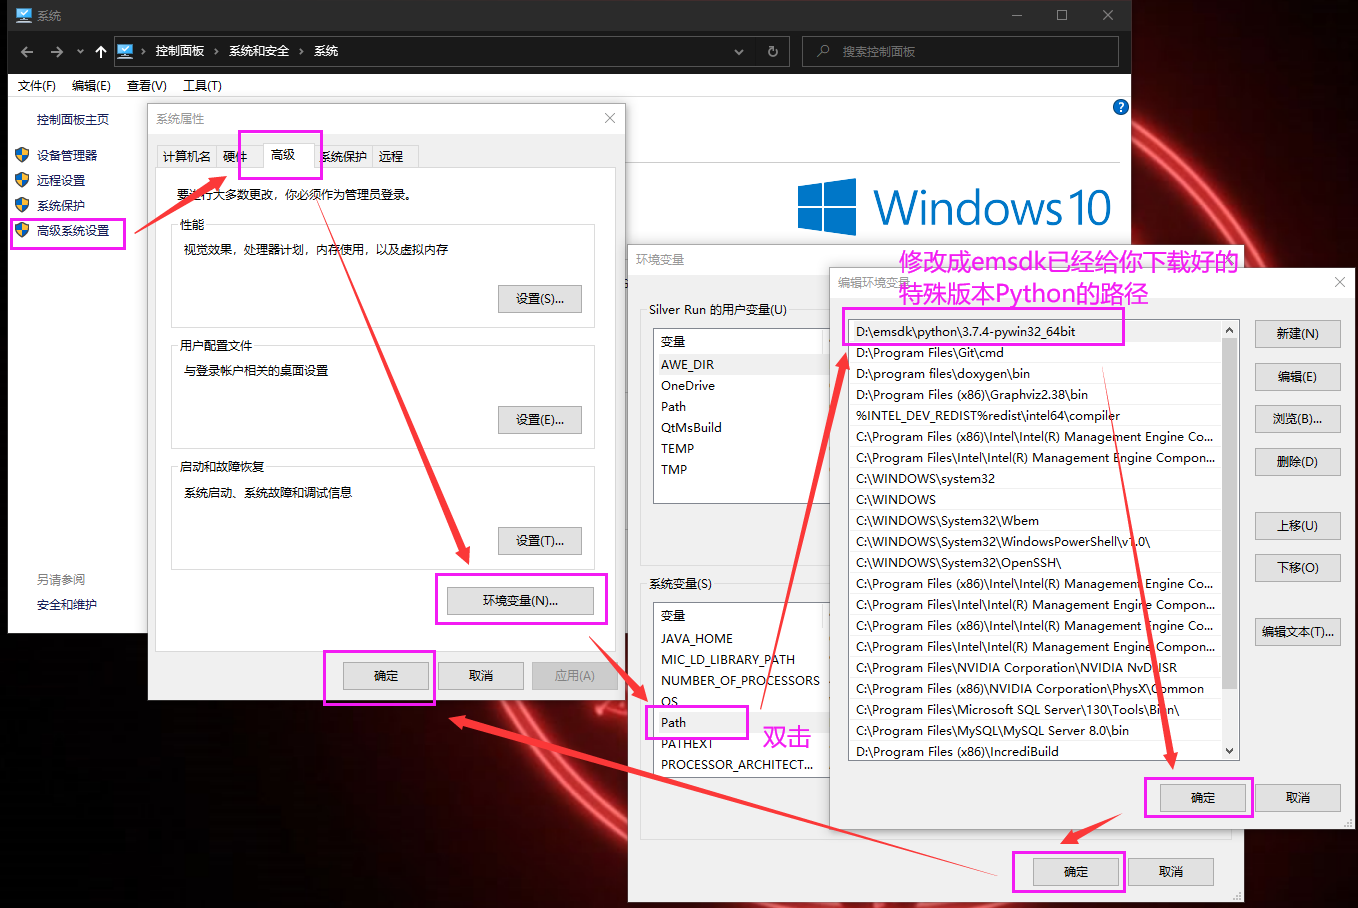Click the forward navigation arrow

pyautogui.click(x=57, y=52)
